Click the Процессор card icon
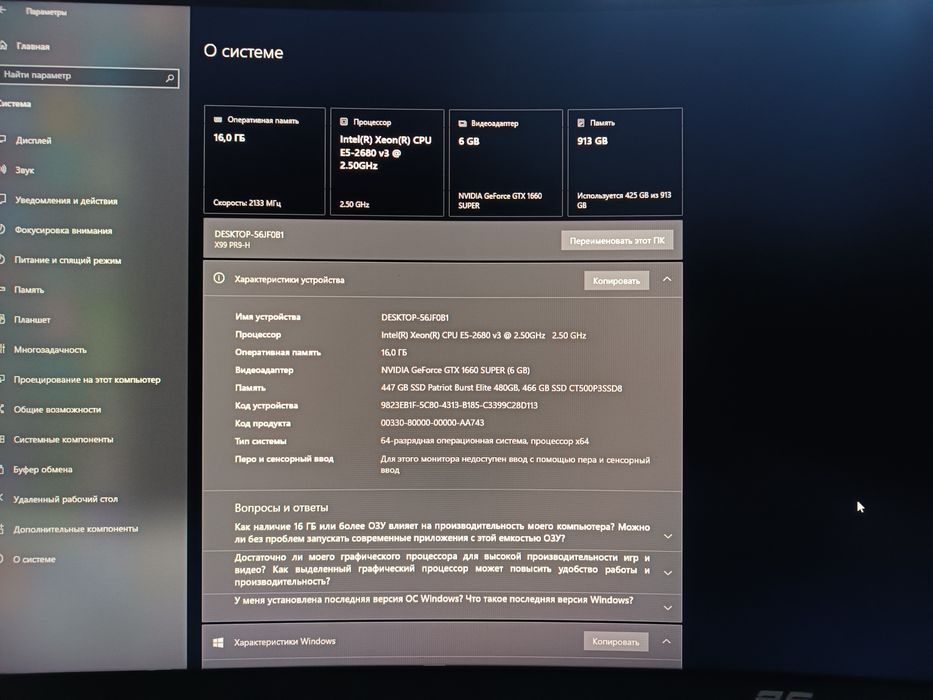Viewport: 933px width, 700px height. click(x=344, y=121)
